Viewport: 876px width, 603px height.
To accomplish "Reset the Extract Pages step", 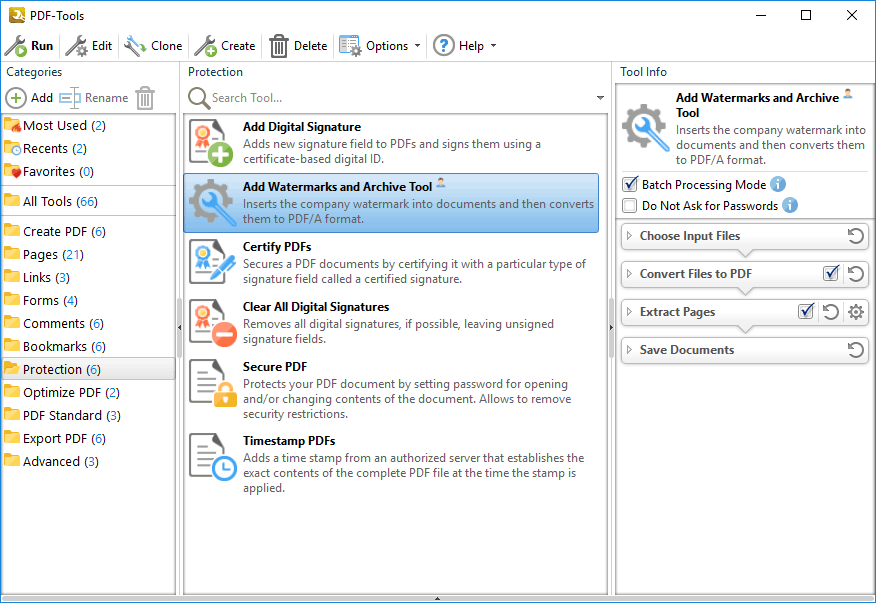I will click(x=831, y=312).
